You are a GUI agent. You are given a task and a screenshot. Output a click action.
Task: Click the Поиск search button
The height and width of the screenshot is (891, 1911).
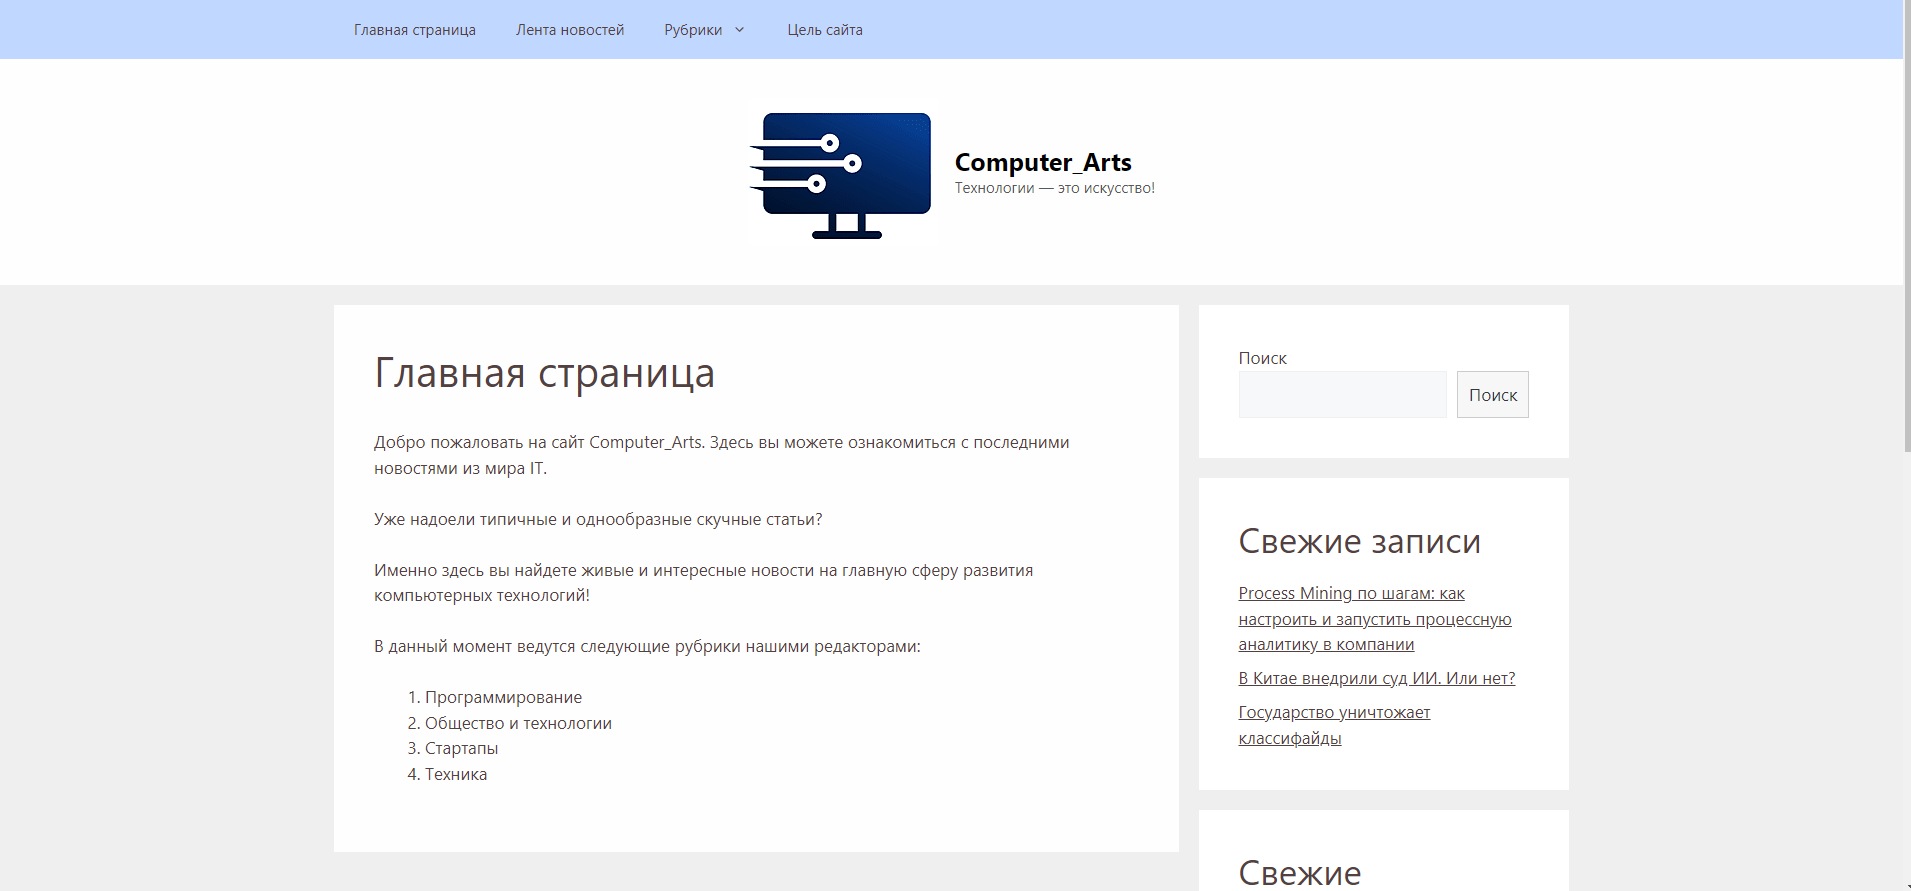[x=1492, y=395]
